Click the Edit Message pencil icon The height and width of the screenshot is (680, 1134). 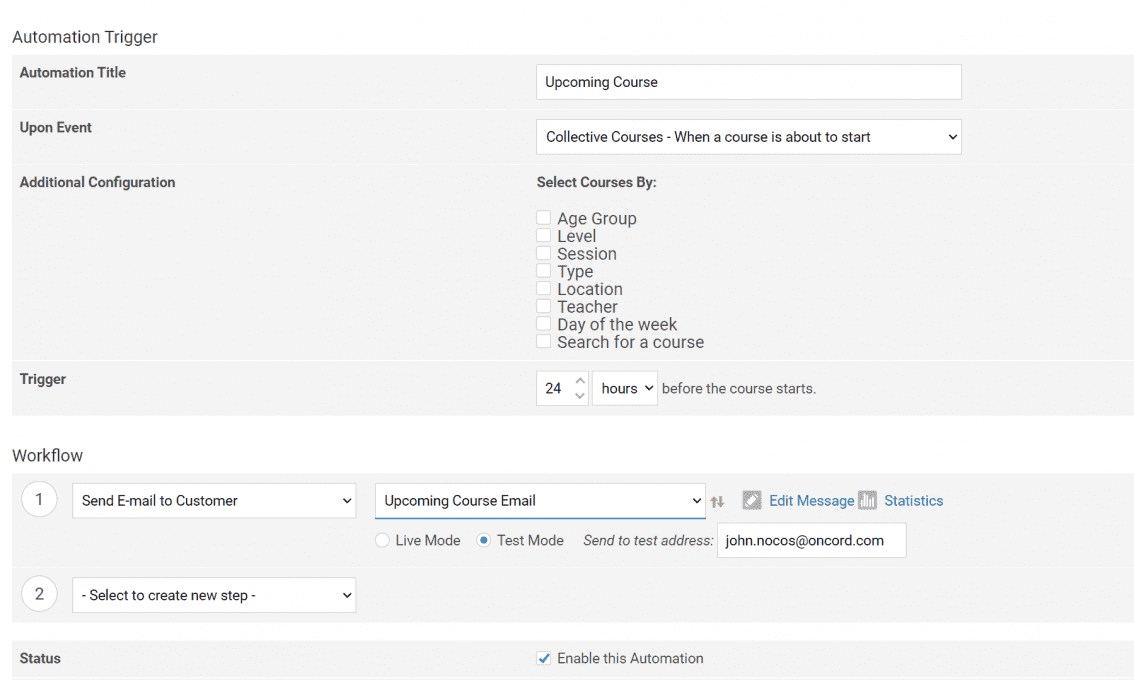tap(752, 501)
